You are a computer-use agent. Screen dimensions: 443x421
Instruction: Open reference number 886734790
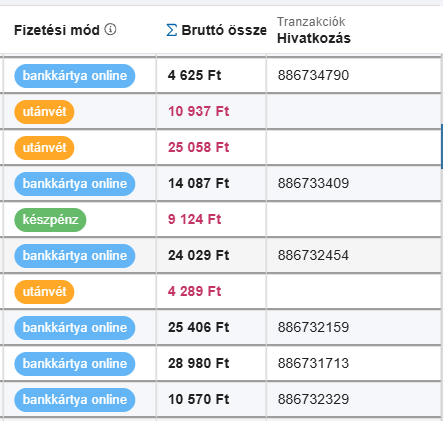pos(313,75)
